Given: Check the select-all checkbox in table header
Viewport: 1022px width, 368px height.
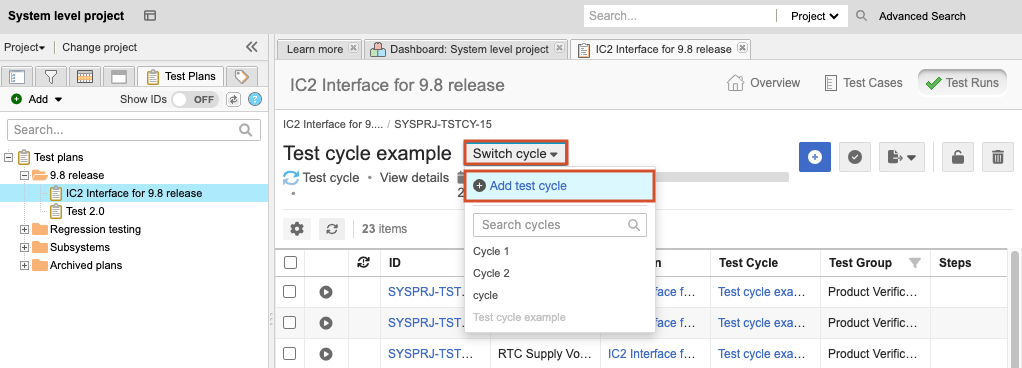Looking at the screenshot, I should click(291, 262).
